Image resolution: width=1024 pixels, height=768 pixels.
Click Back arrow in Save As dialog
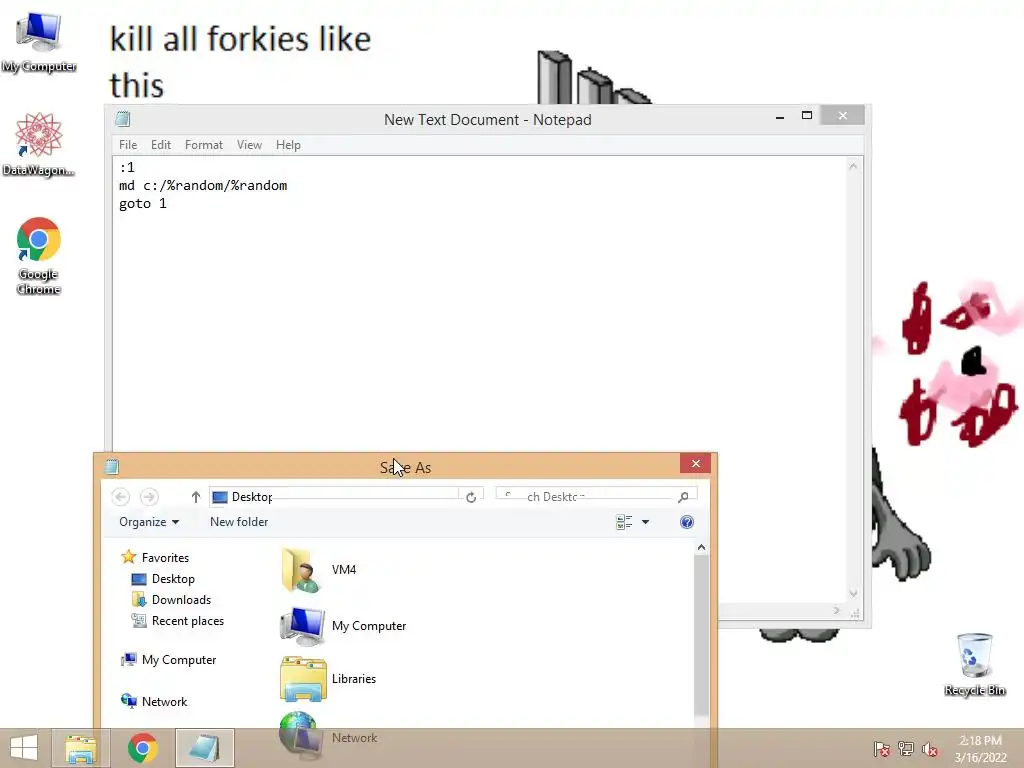(120, 497)
